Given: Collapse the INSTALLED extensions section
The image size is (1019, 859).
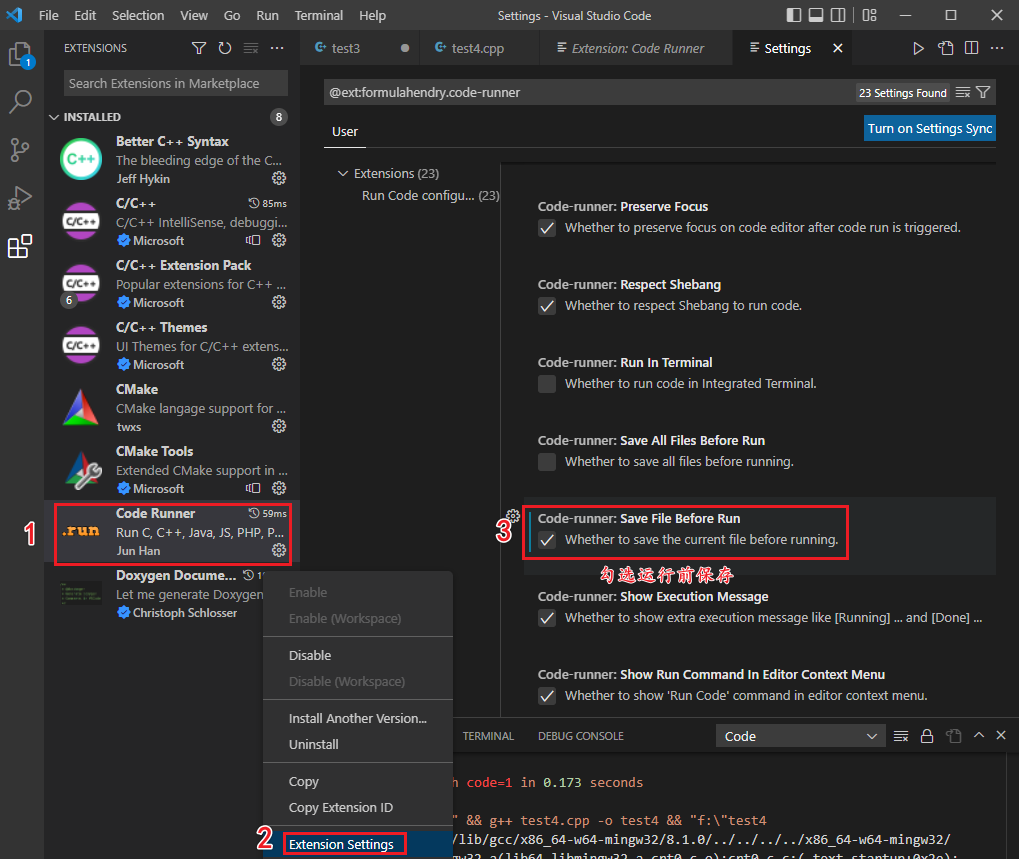Looking at the screenshot, I should [x=54, y=117].
